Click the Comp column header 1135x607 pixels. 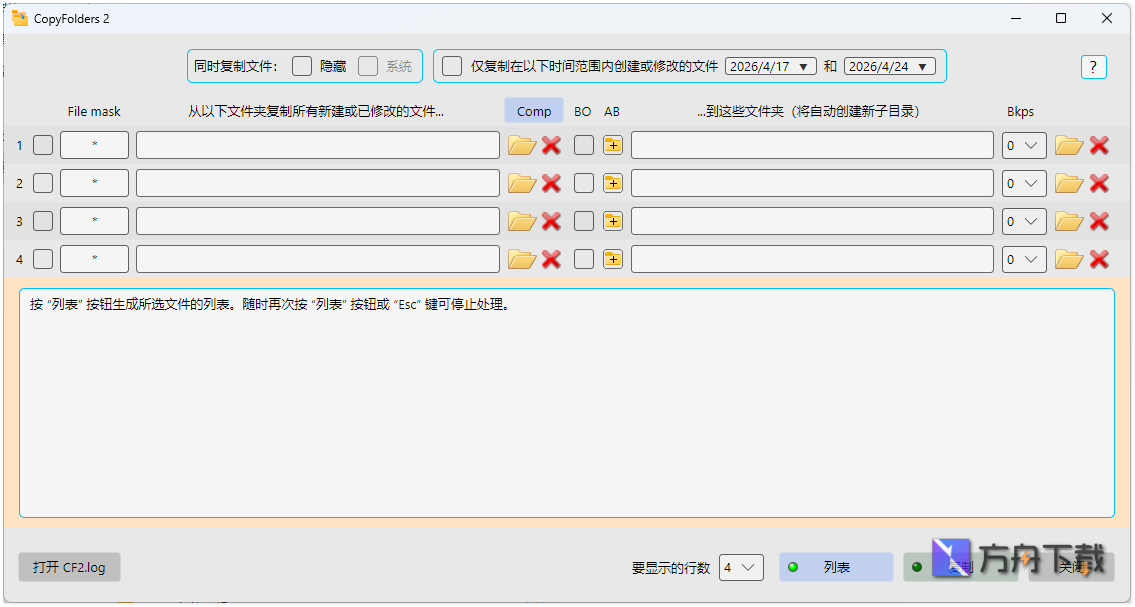pos(533,110)
